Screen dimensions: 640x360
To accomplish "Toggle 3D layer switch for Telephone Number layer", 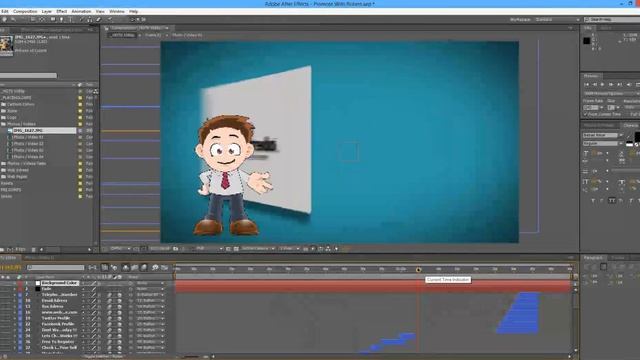I will 120,294.
